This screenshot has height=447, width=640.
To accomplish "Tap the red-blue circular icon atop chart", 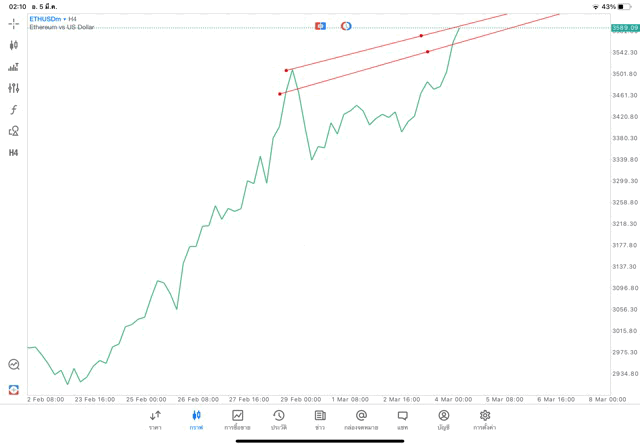I will coord(346,25).
